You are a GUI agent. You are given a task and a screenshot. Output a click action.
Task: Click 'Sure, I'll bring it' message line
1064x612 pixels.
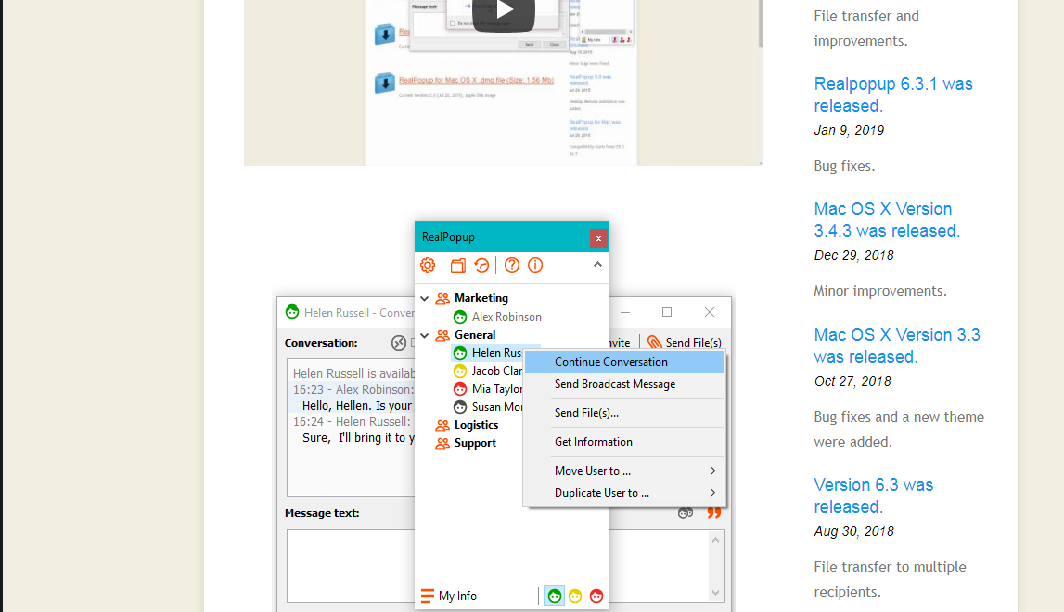pyautogui.click(x=358, y=438)
